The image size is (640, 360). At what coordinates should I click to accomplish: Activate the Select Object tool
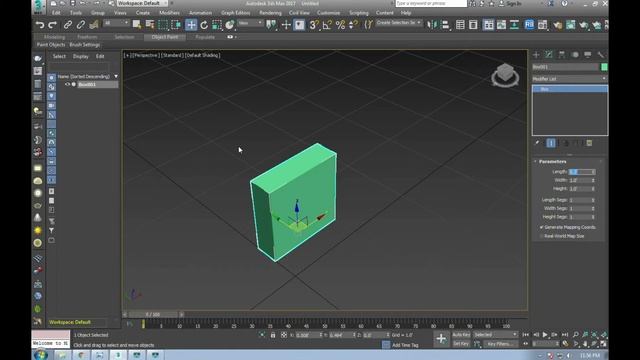[x=137, y=25]
